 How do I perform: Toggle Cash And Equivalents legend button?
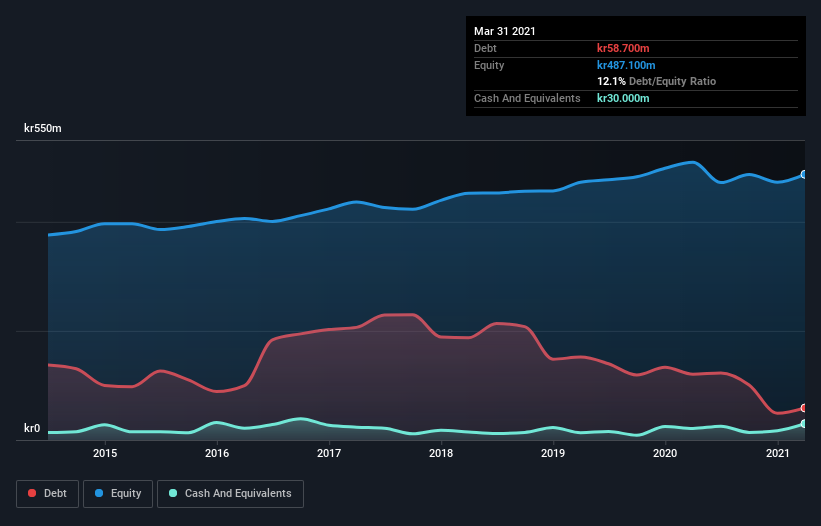pos(230,494)
